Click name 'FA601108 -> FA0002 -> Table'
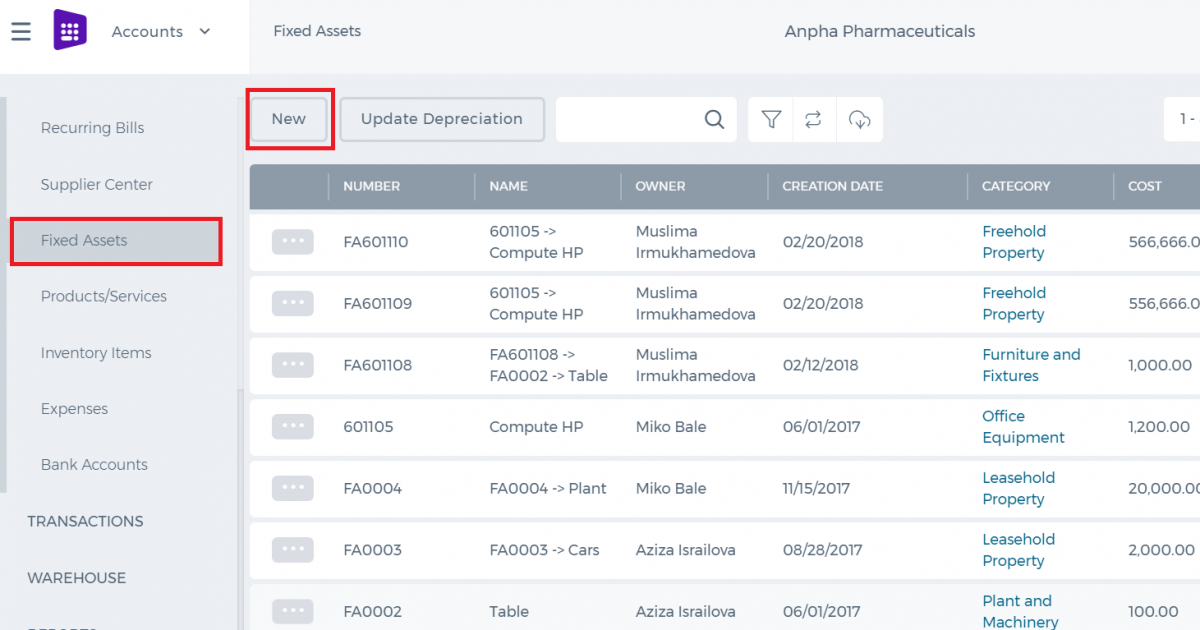 548,365
